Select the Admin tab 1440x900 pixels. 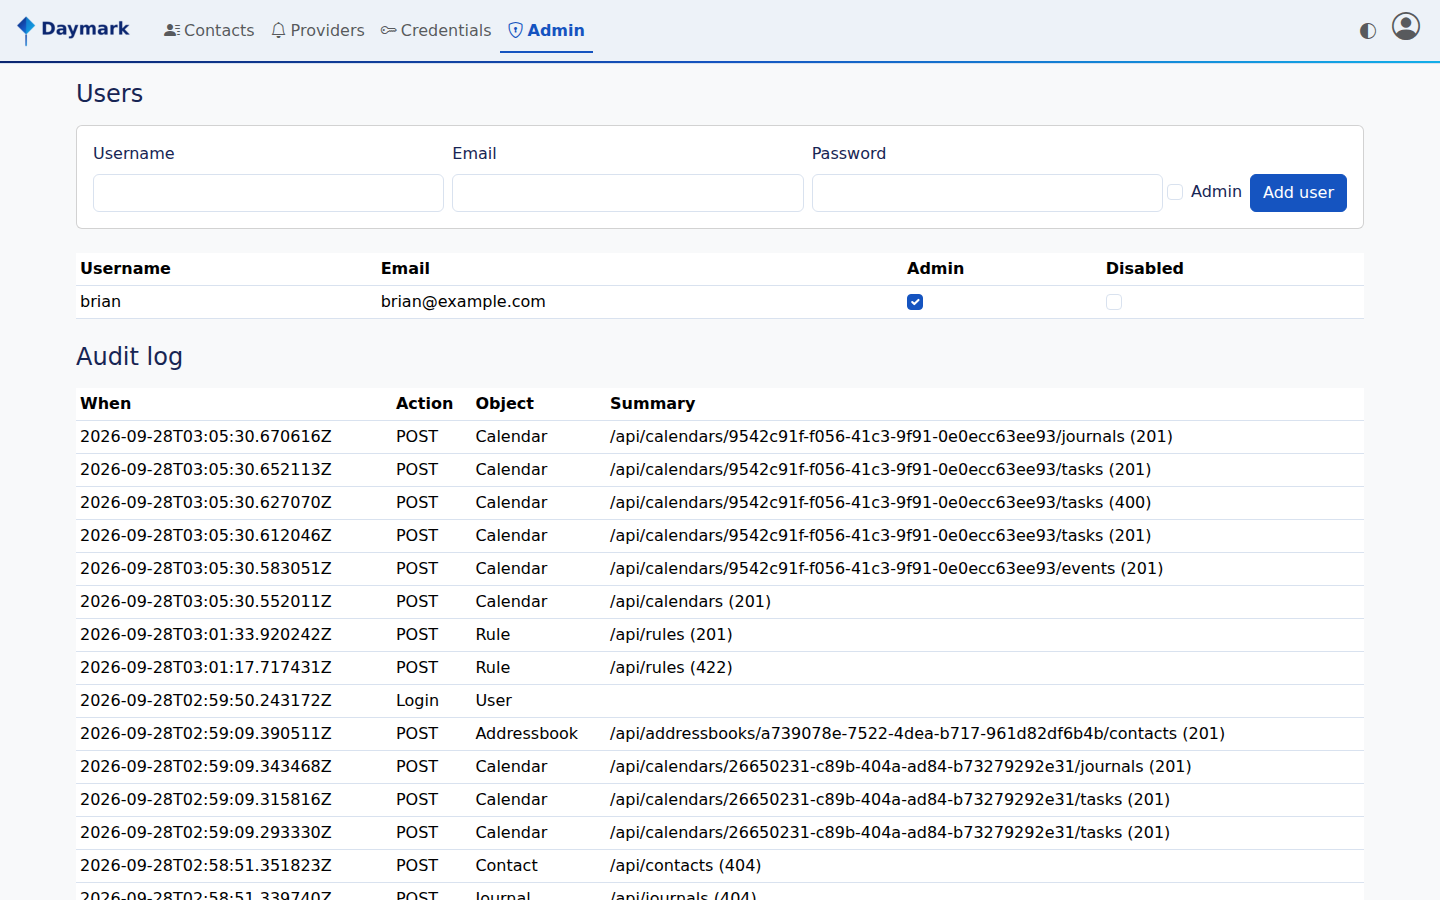point(546,30)
